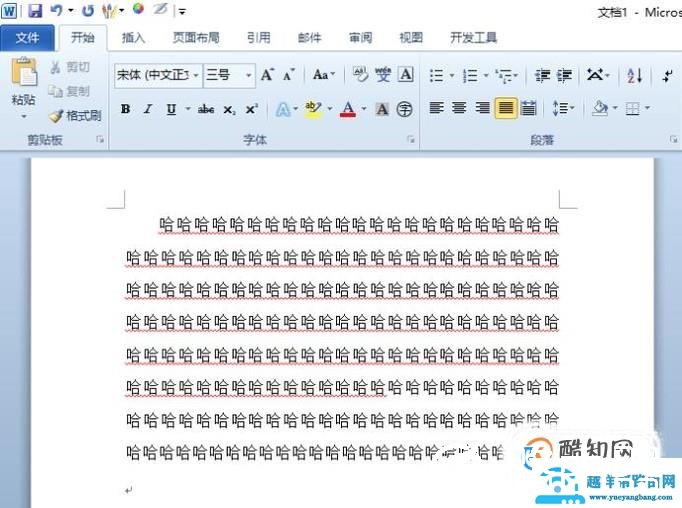Click the Shading paint bucket icon
Screen dimensions: 682x508
(600, 108)
